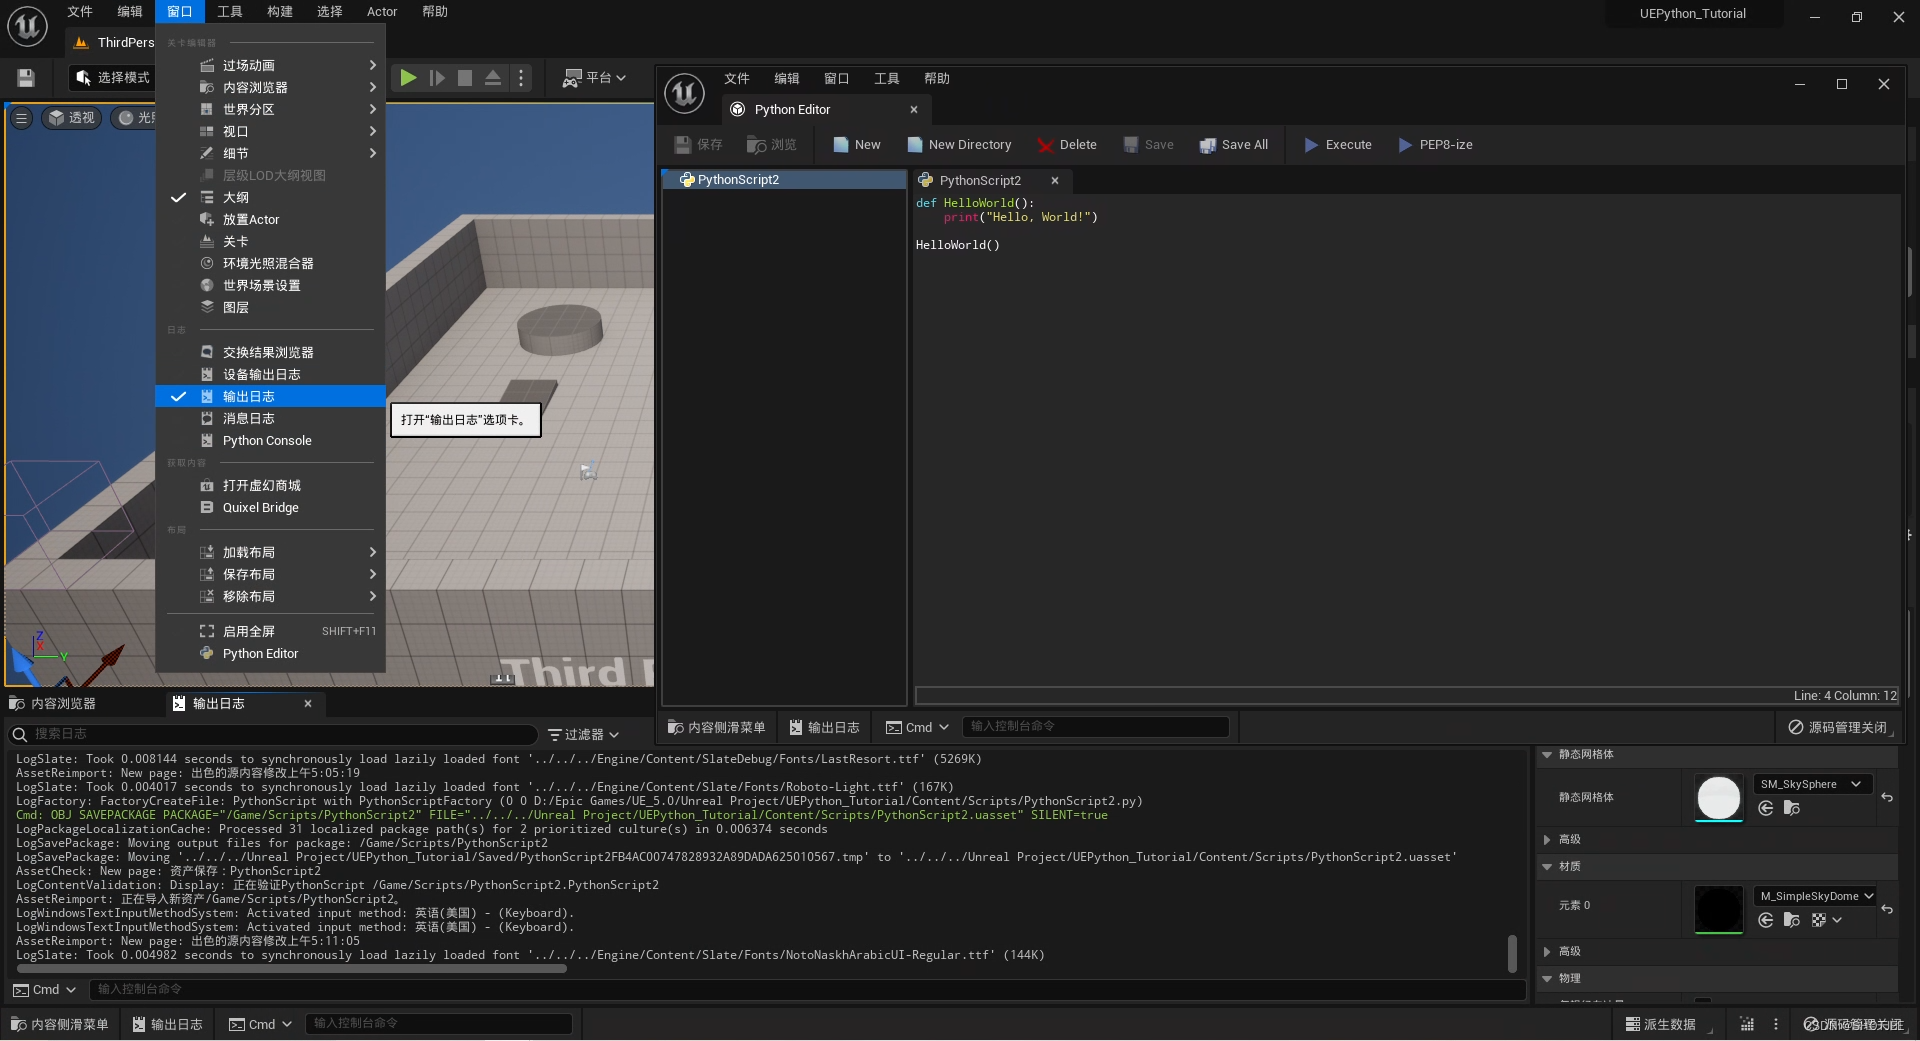
Task: Open M_SimpleSkyDome material dropdown
Action: point(1816,897)
